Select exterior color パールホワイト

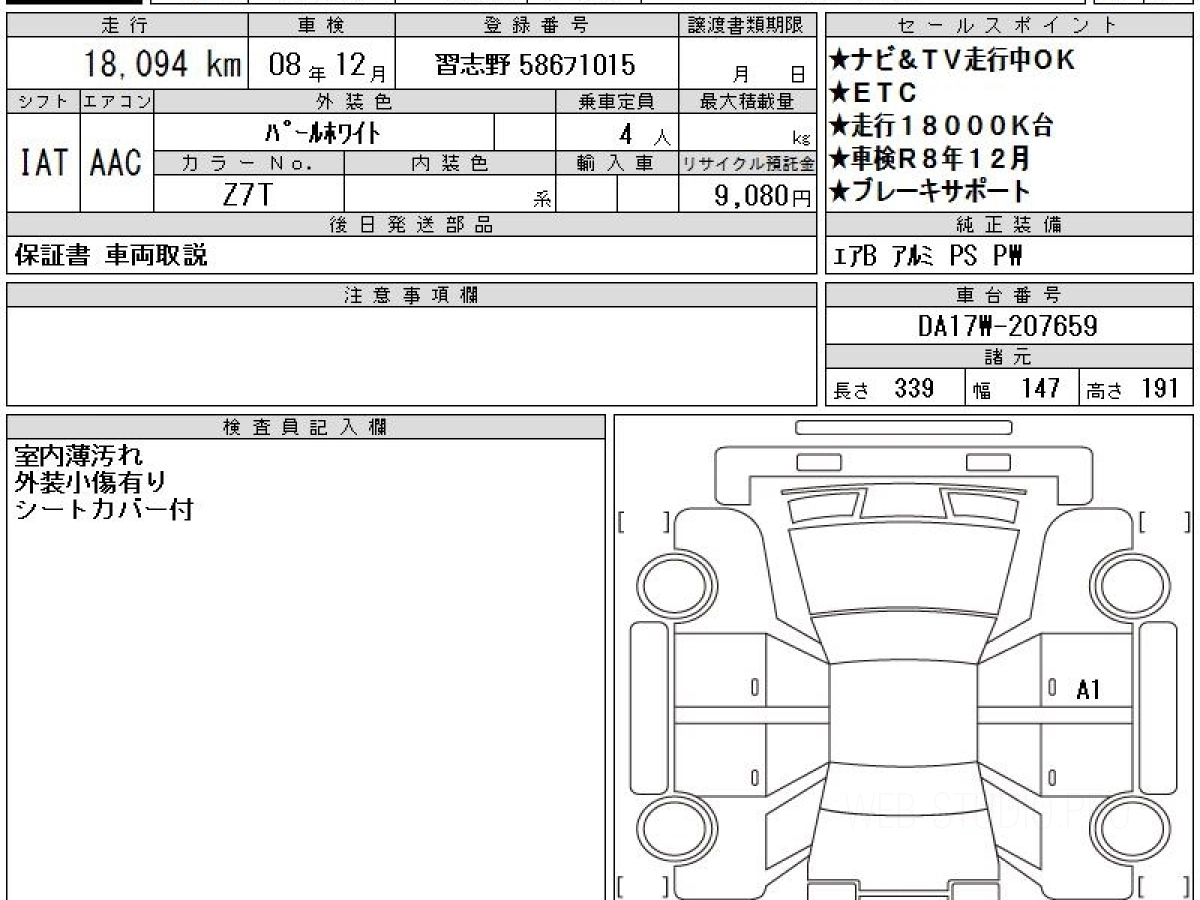pos(322,132)
